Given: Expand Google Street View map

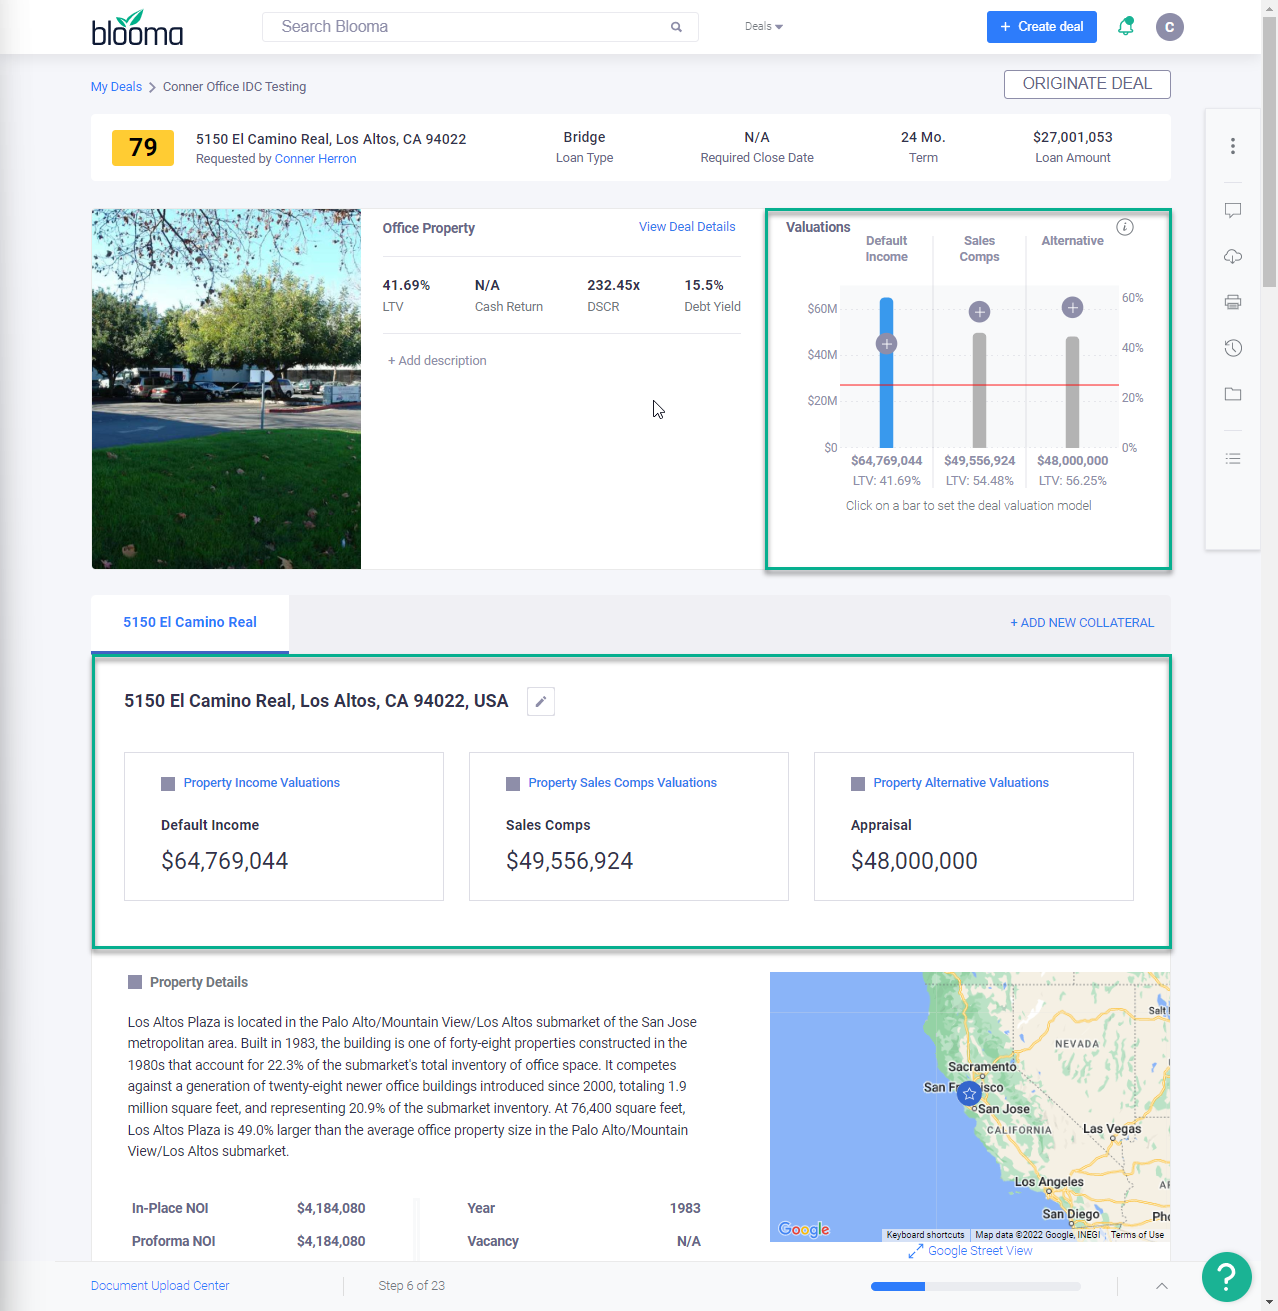Looking at the screenshot, I should click(x=970, y=1251).
